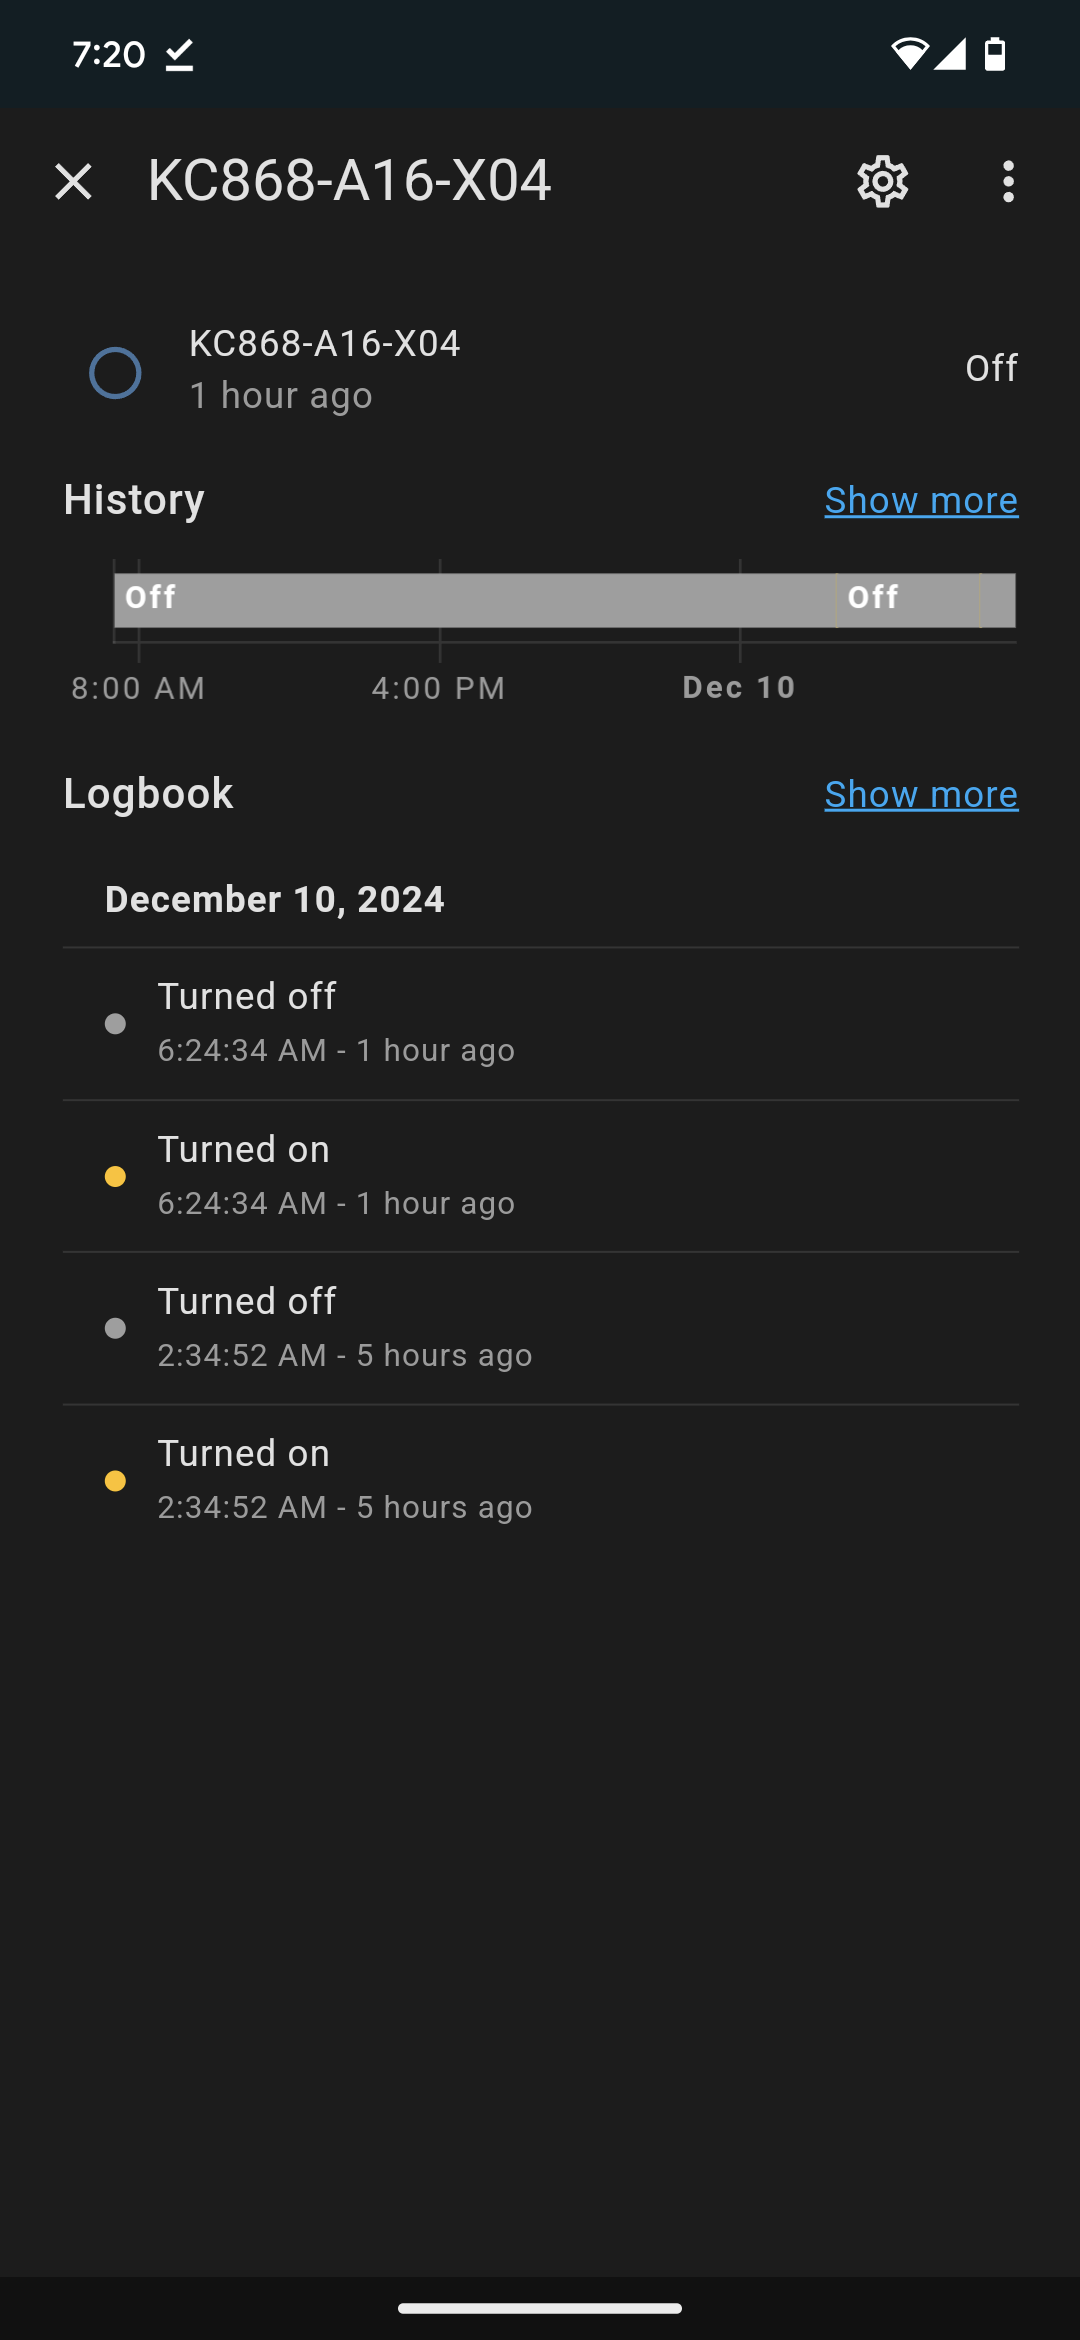Tap the Wi-Fi icon in status bar

[909, 54]
